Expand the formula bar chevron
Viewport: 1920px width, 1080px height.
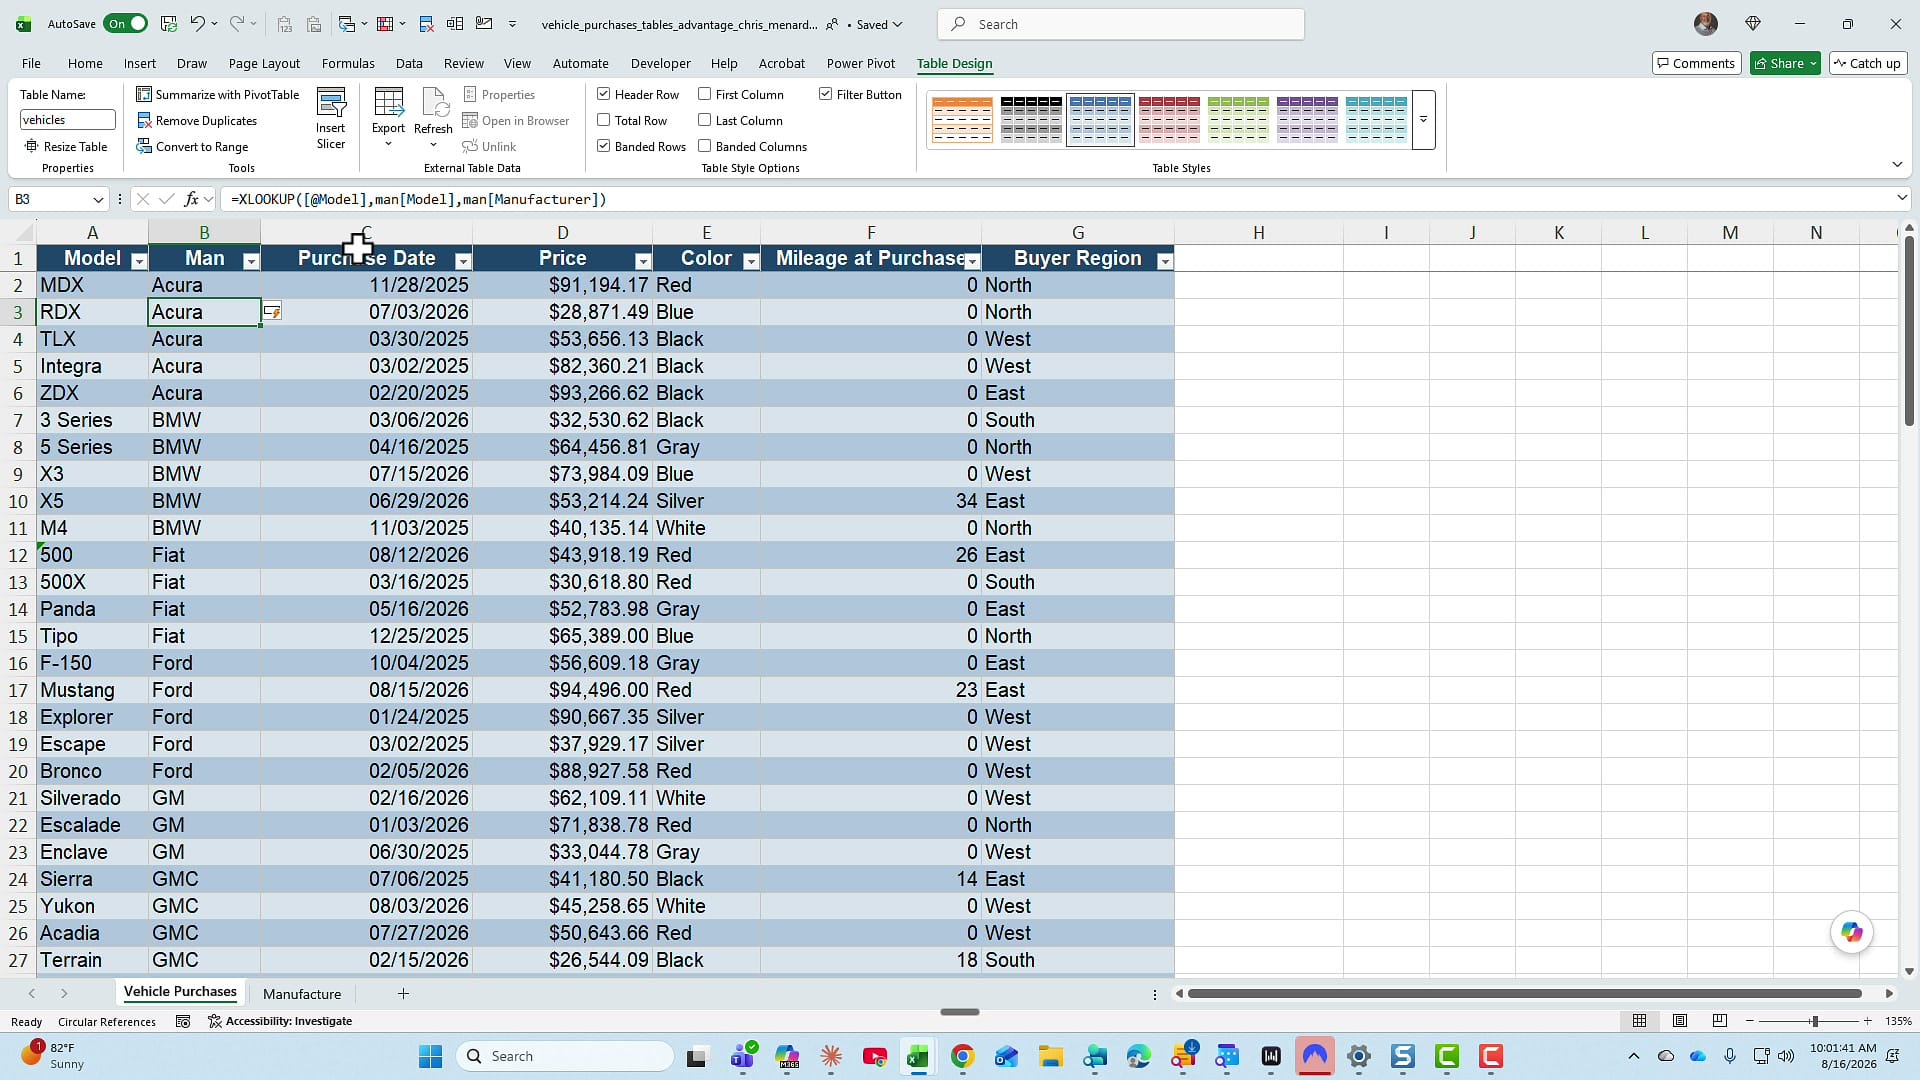point(1901,198)
